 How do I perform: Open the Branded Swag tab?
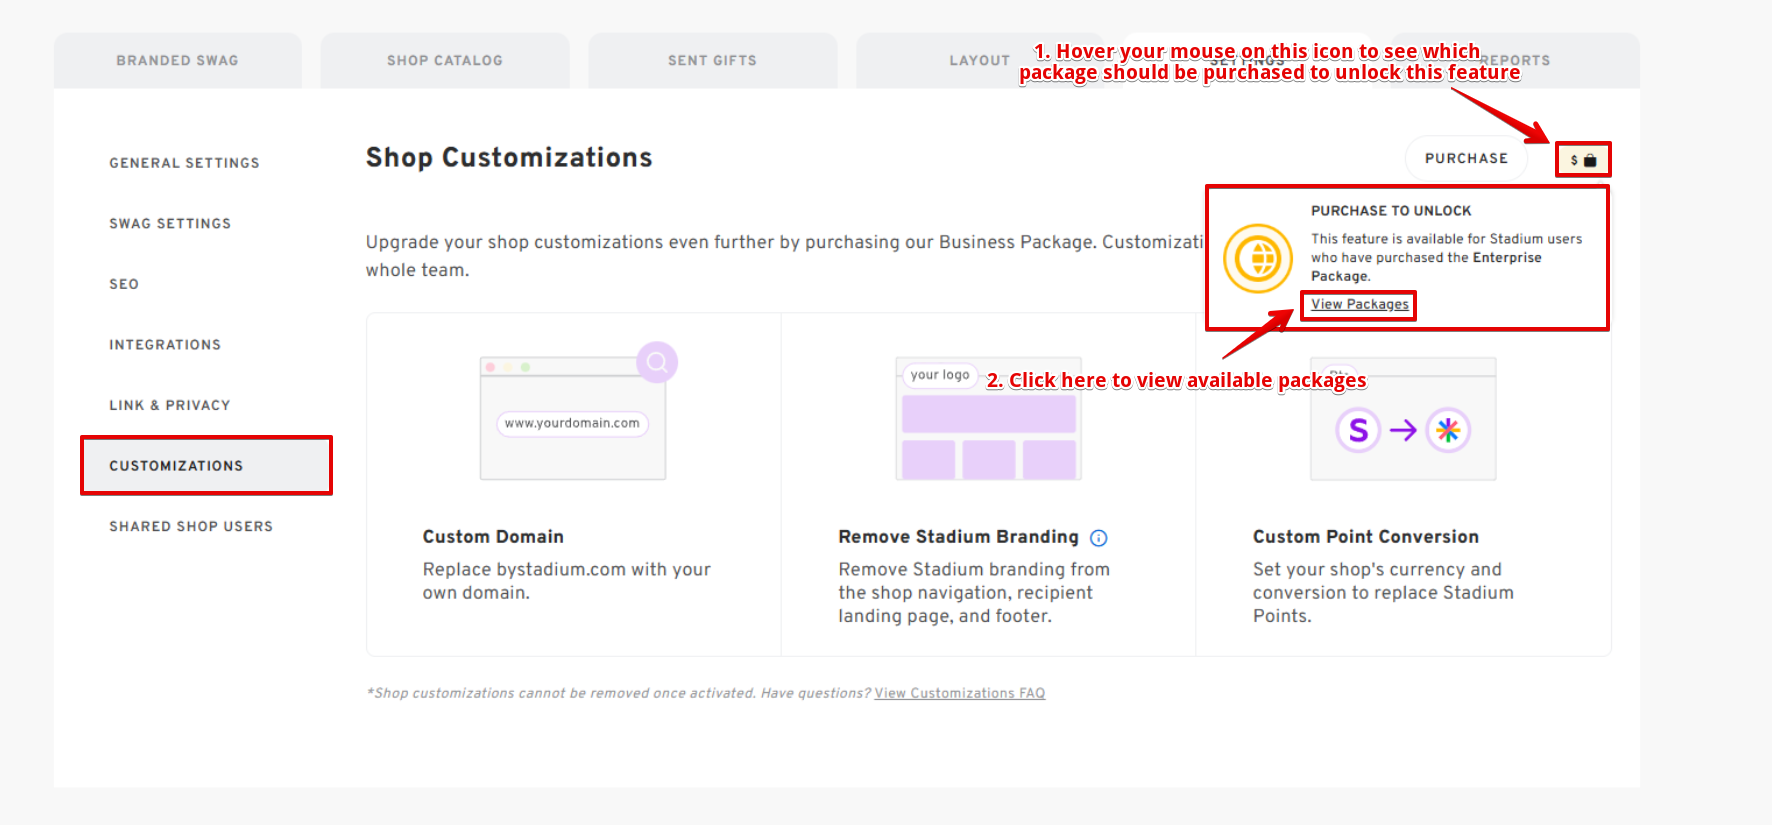point(177,61)
